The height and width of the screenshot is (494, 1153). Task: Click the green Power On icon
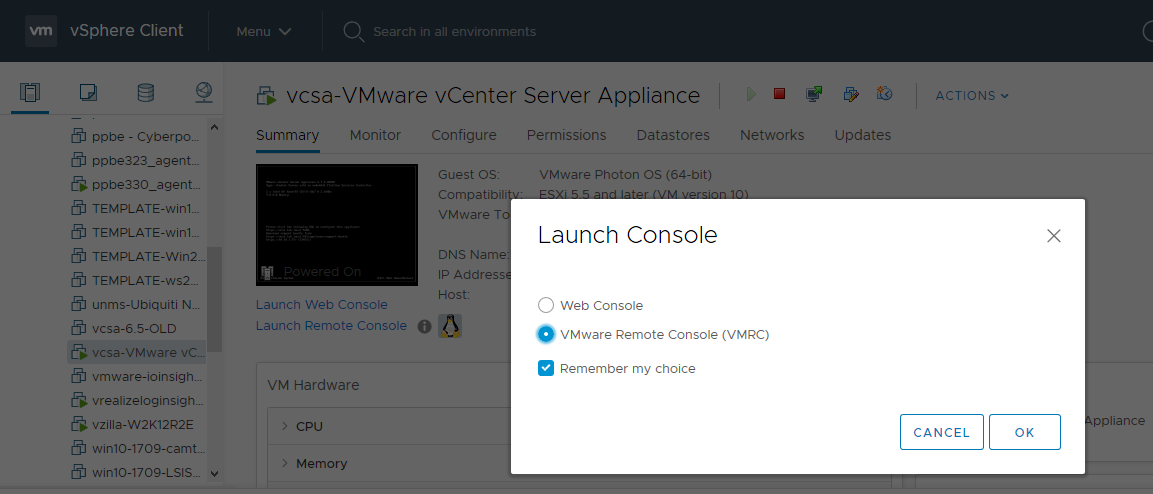click(751, 94)
